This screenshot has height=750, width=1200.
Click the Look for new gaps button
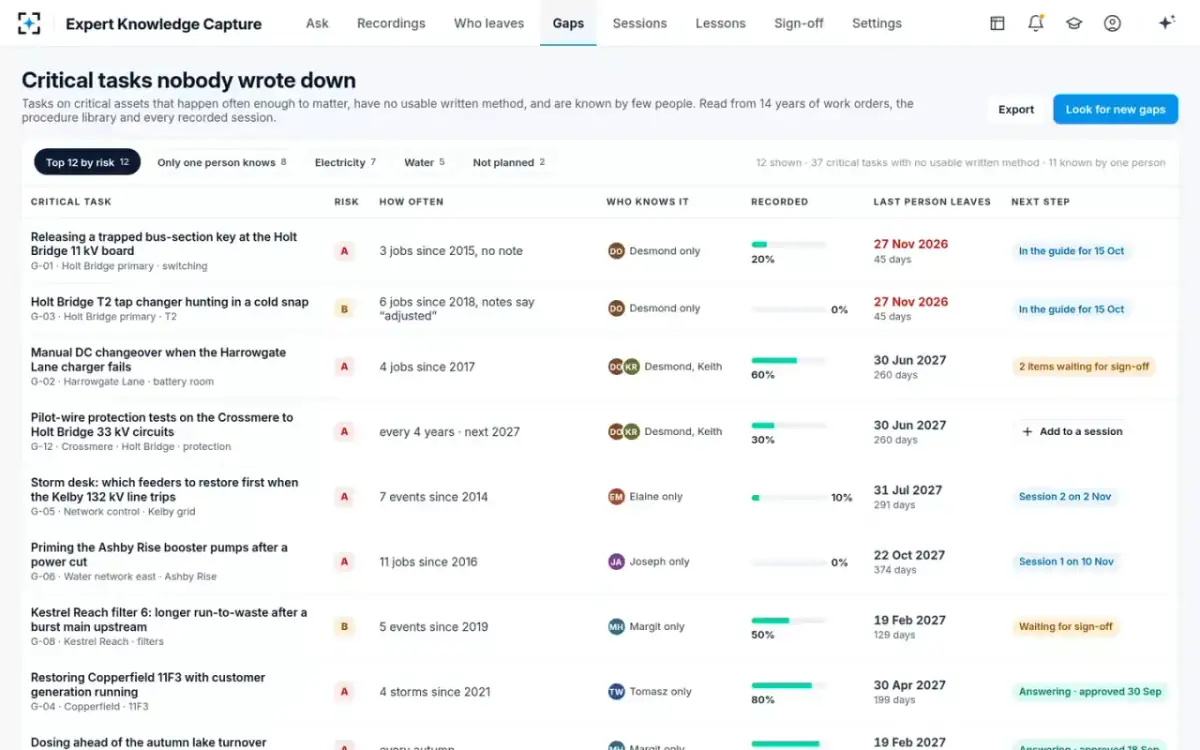tap(1115, 110)
